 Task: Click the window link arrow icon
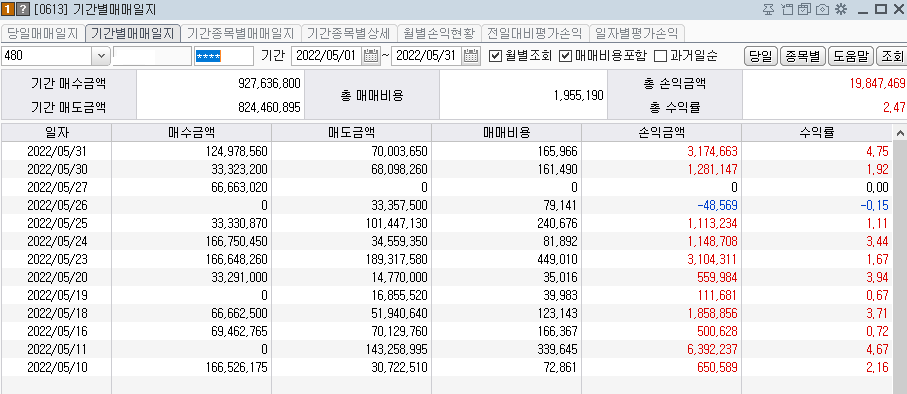786,9
